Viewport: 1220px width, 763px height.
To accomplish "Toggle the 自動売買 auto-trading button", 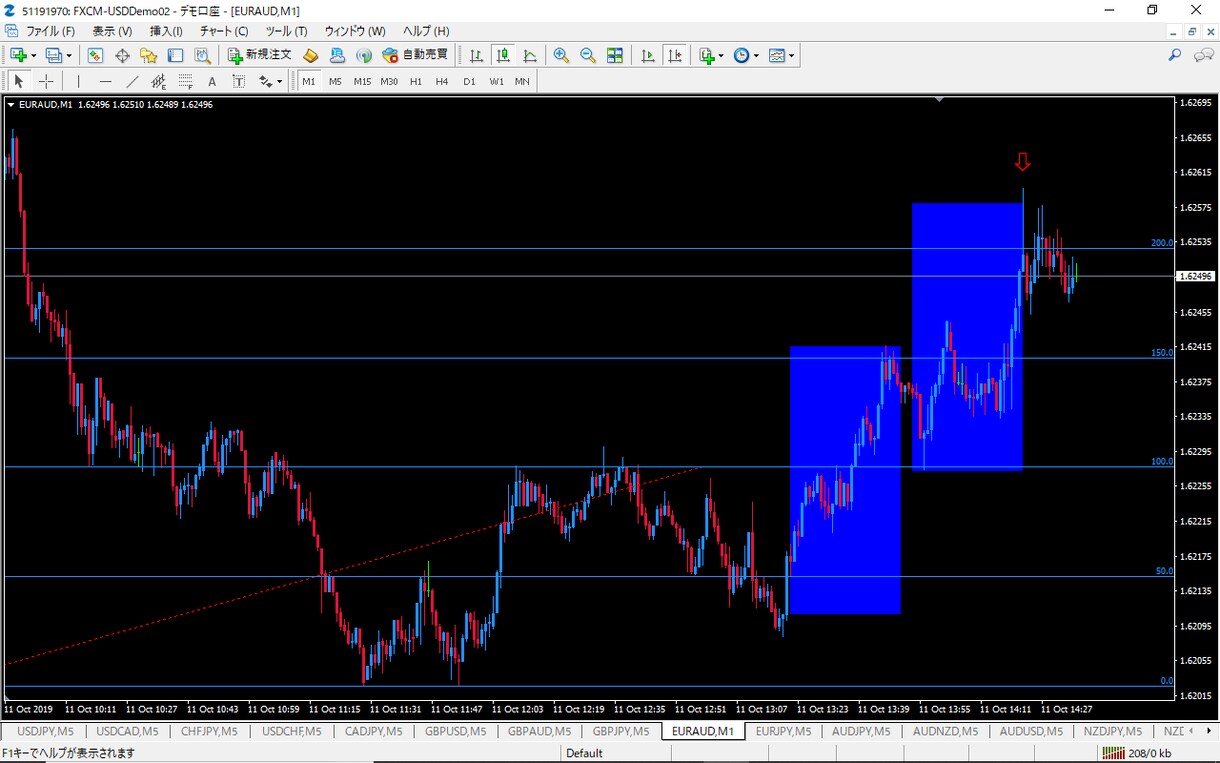I will coord(416,56).
